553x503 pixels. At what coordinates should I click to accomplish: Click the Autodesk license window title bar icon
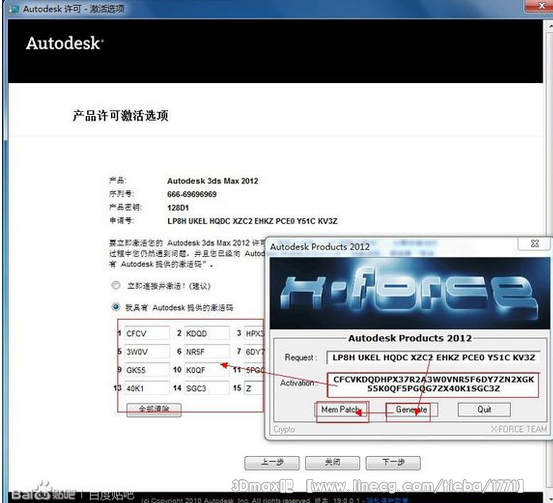tap(13, 9)
